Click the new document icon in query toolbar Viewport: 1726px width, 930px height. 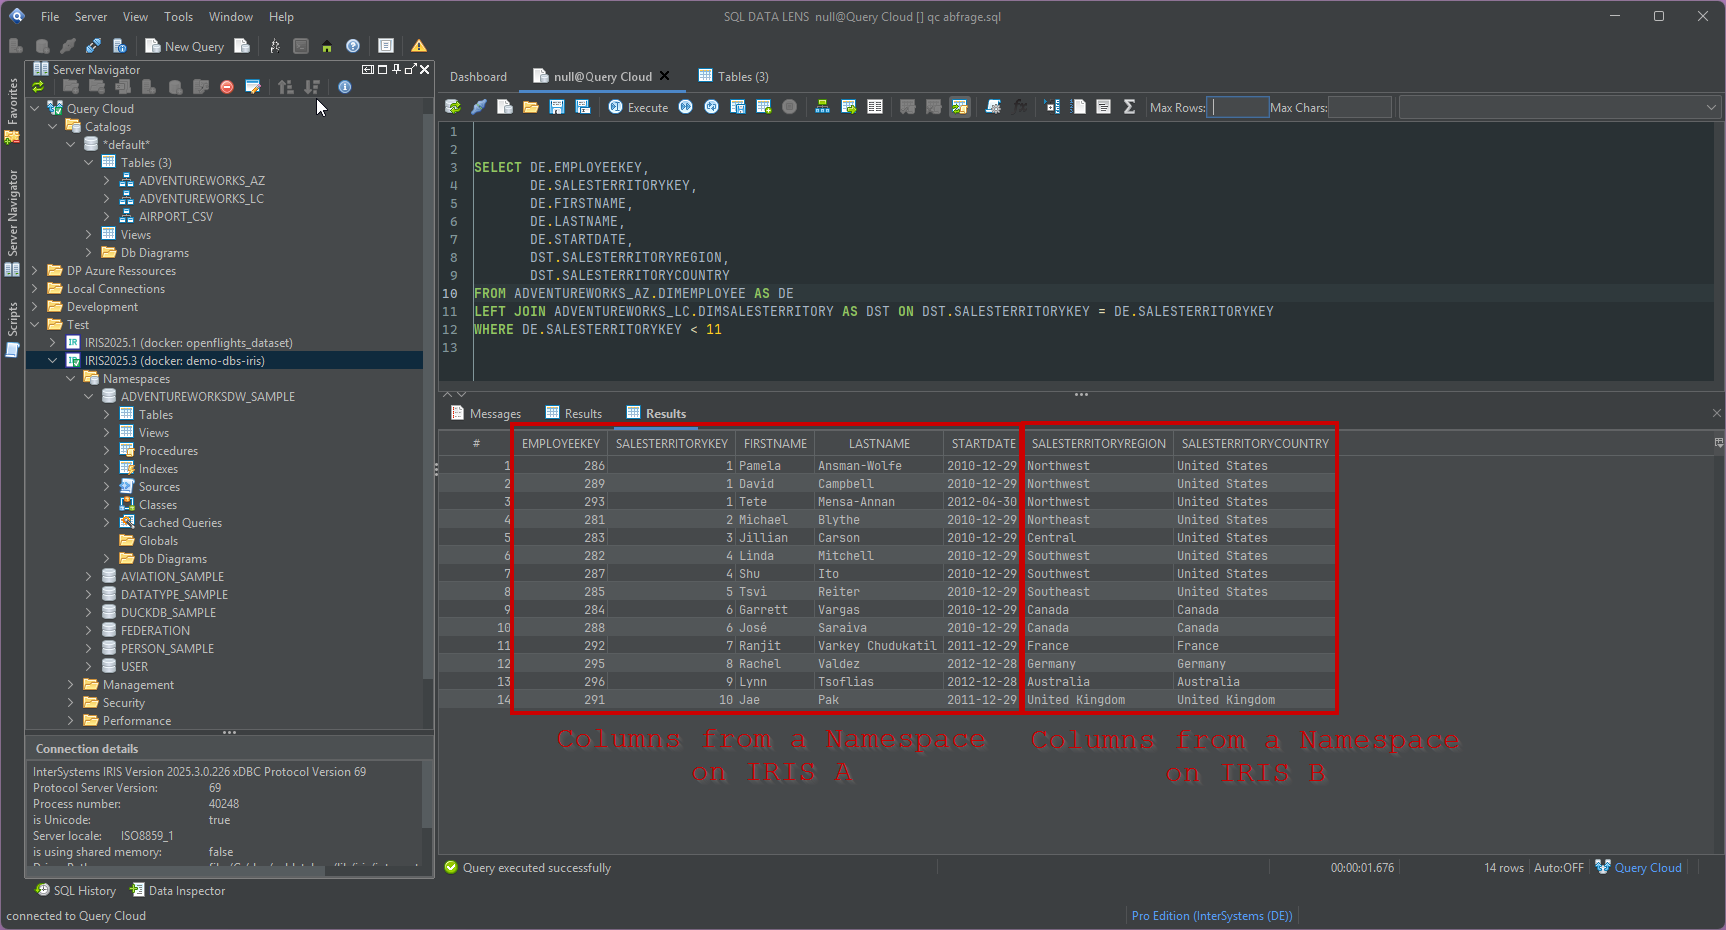click(x=504, y=107)
